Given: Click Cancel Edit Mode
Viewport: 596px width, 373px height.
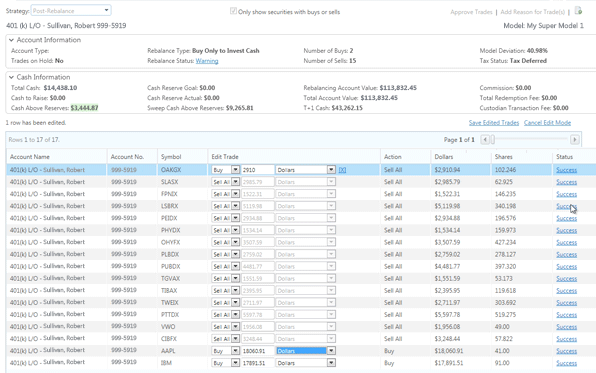Looking at the screenshot, I should click(x=547, y=123).
